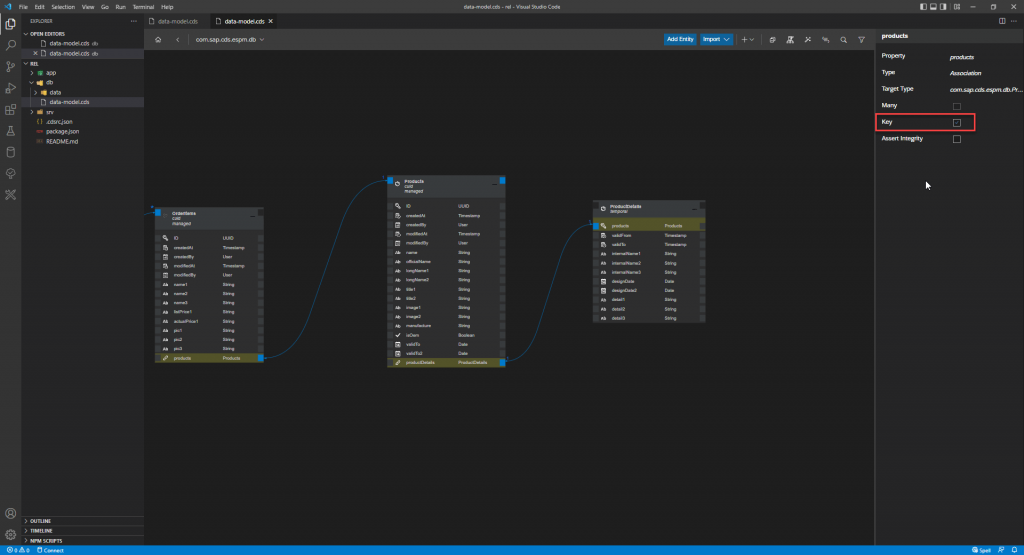
Task: Open the Extensions view
Action: pos(10,110)
